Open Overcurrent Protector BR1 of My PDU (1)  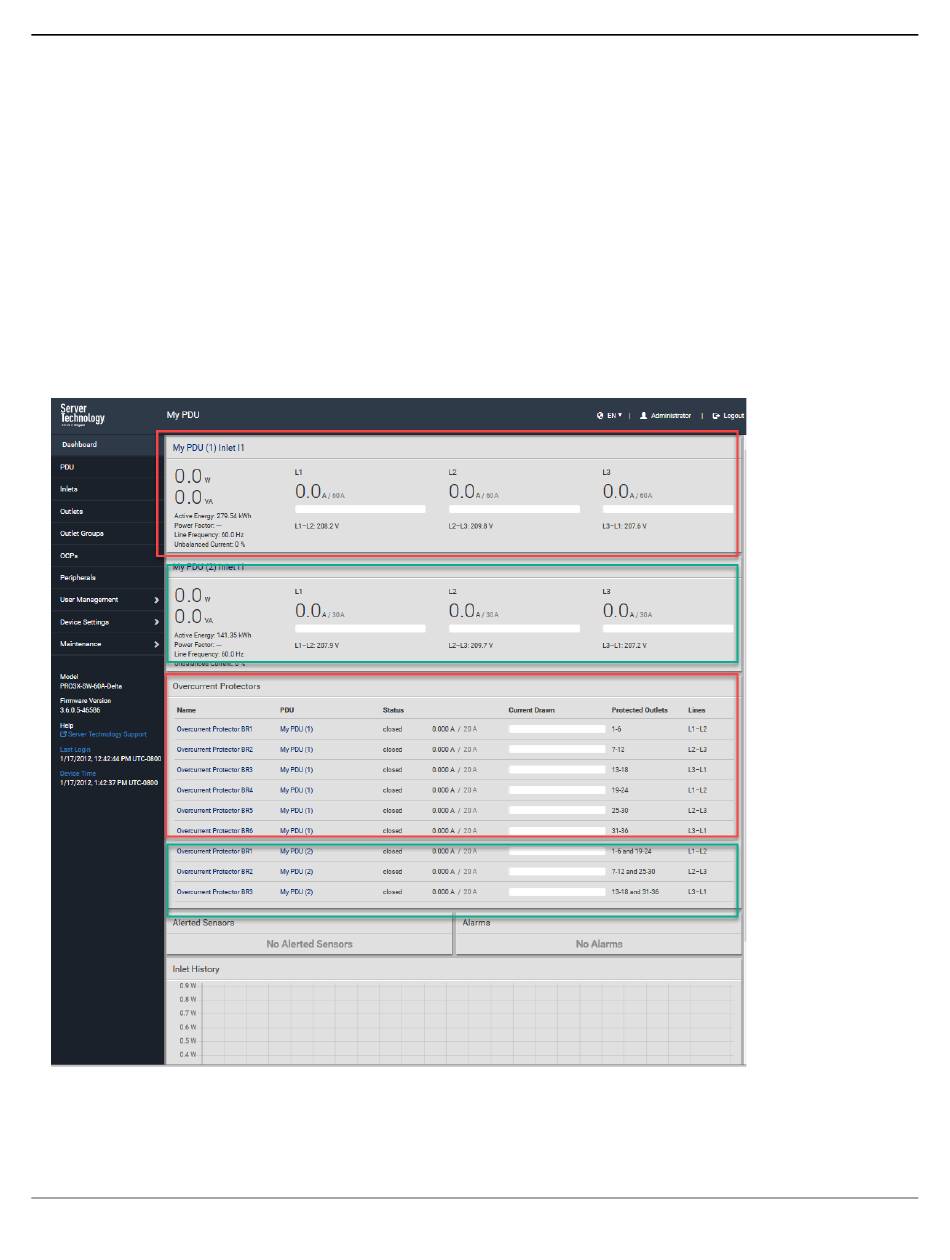pyautogui.click(x=215, y=729)
